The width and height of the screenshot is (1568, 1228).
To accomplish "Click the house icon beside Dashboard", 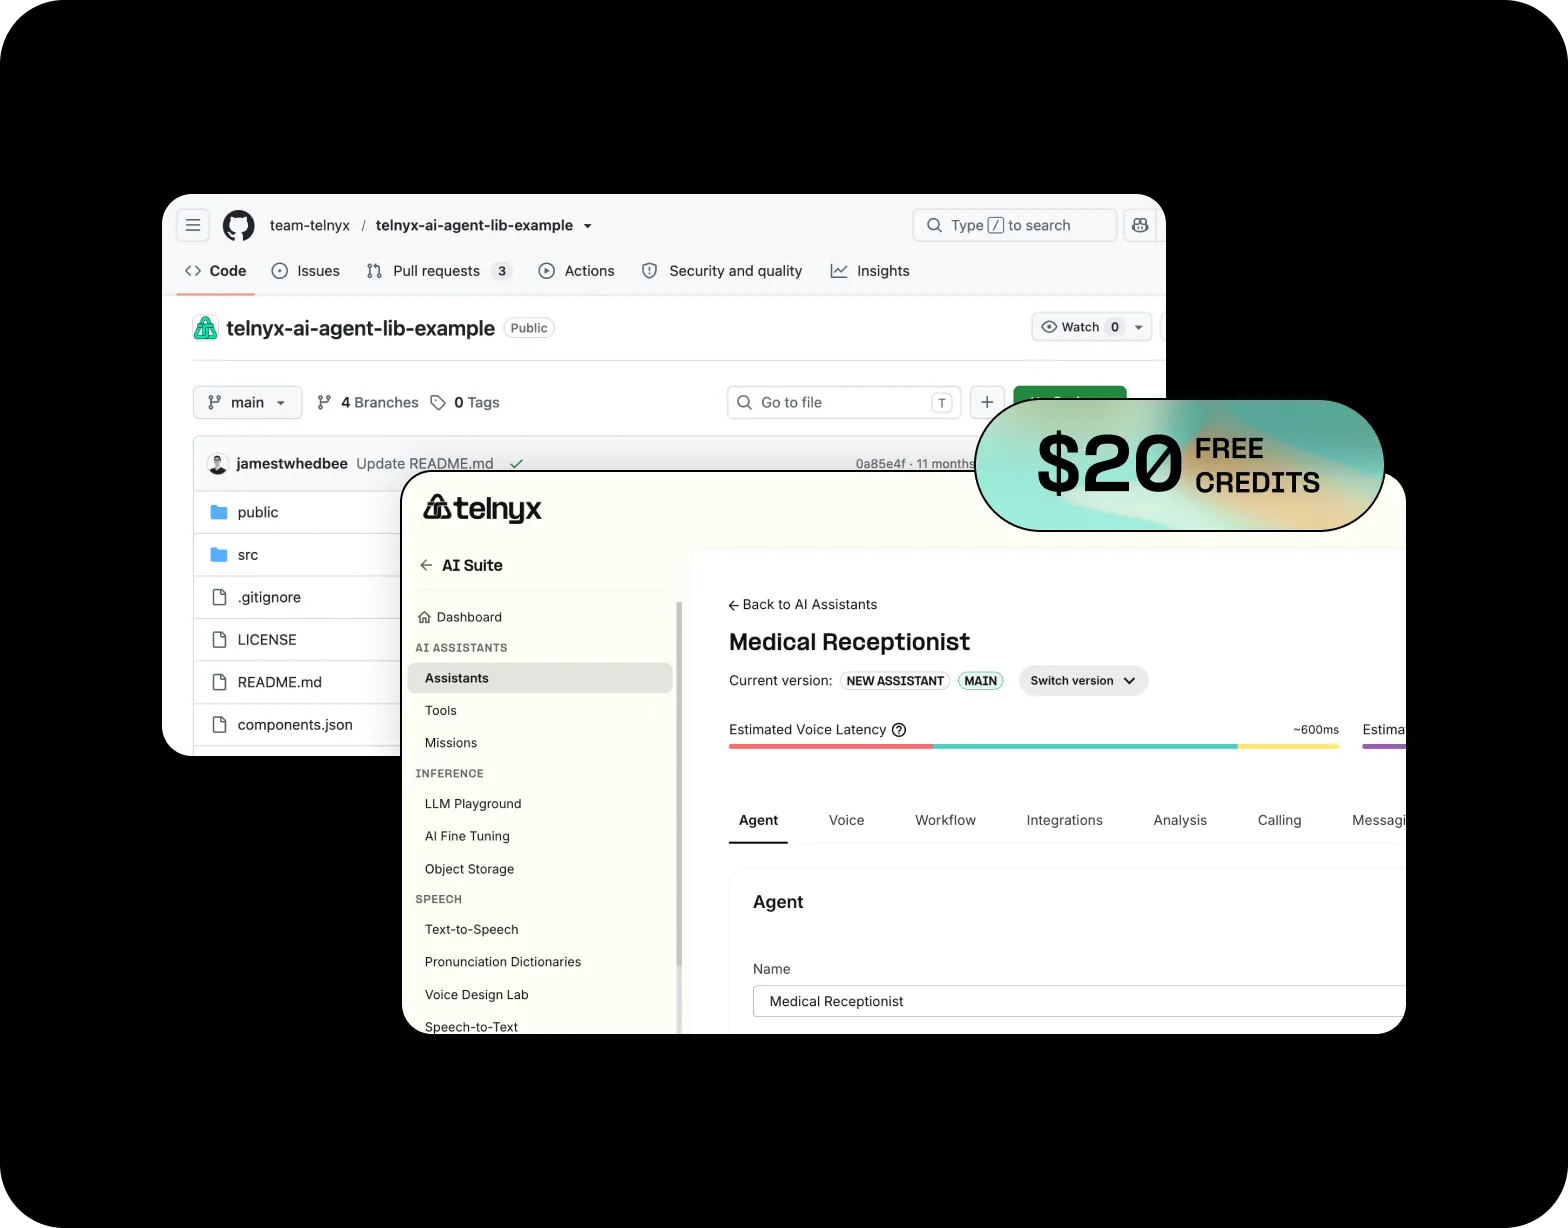I will (424, 617).
